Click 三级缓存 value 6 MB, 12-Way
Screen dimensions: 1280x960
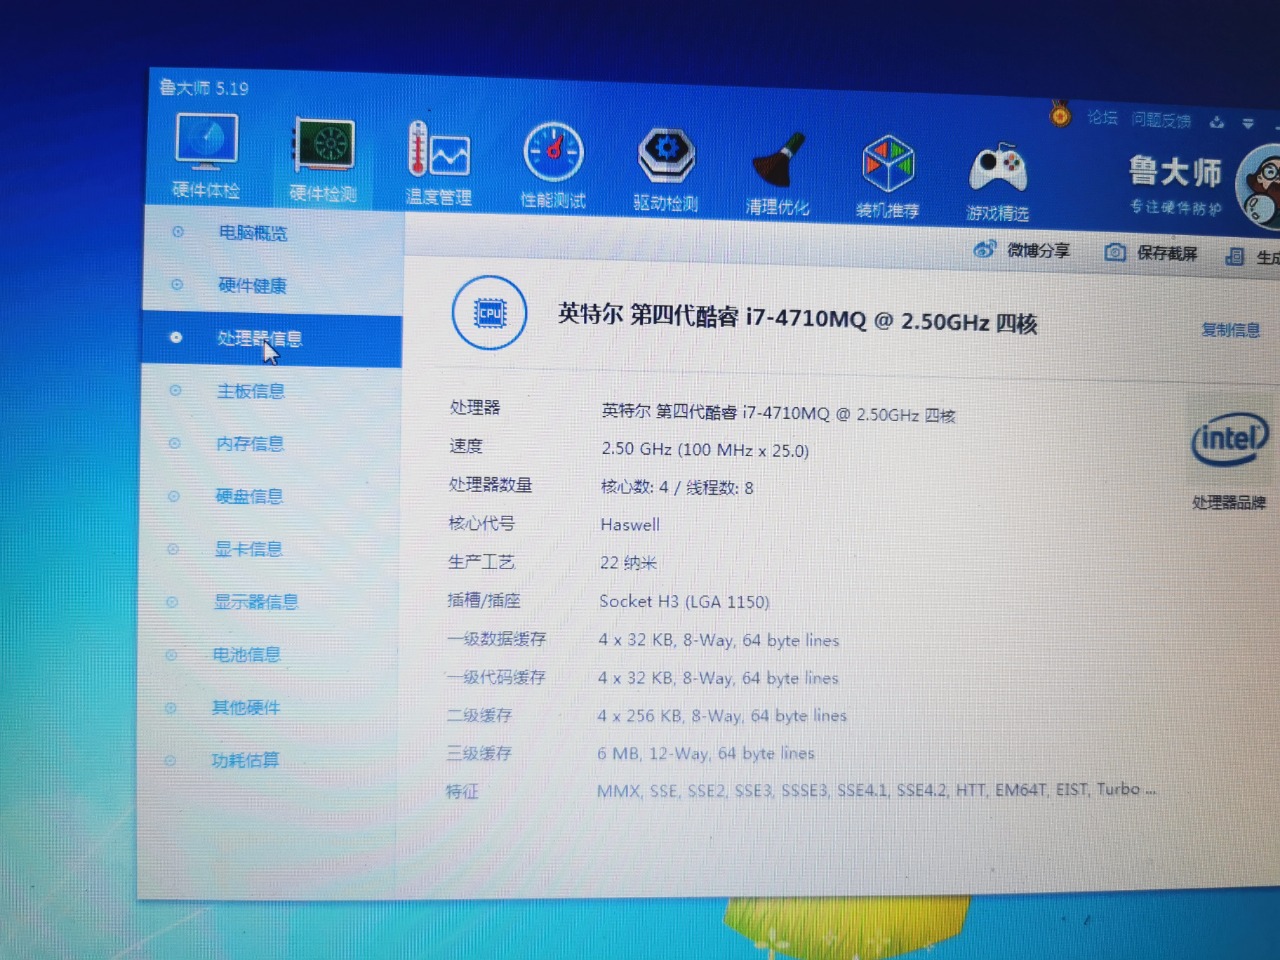point(706,753)
